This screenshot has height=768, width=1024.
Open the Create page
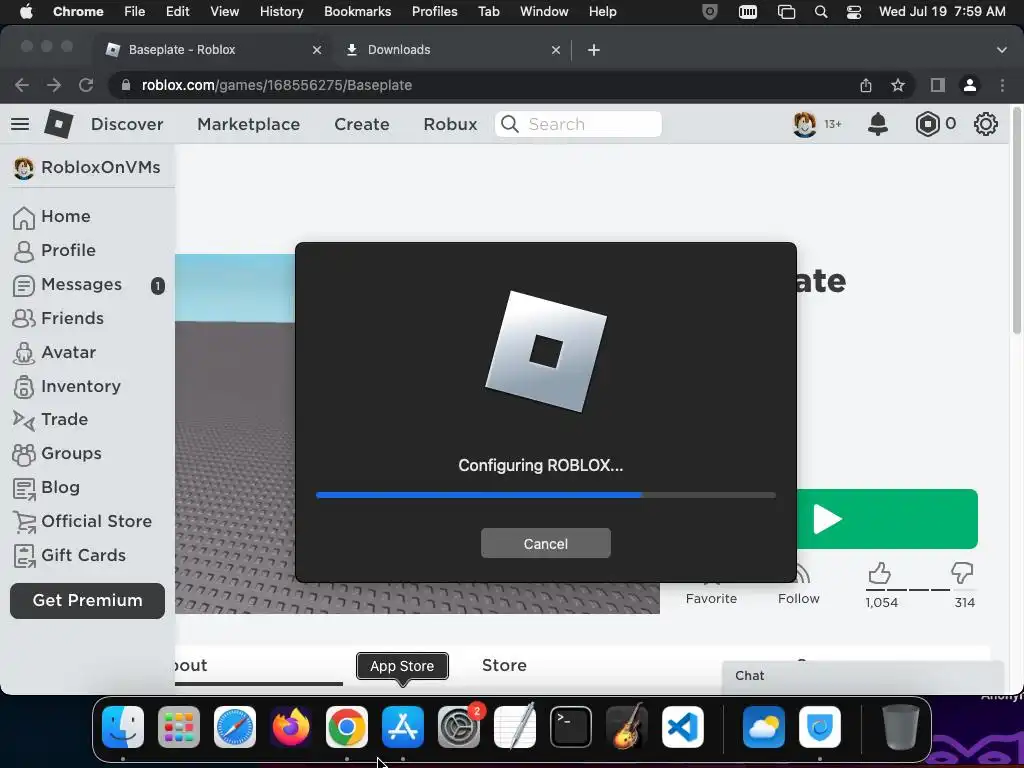pos(362,124)
